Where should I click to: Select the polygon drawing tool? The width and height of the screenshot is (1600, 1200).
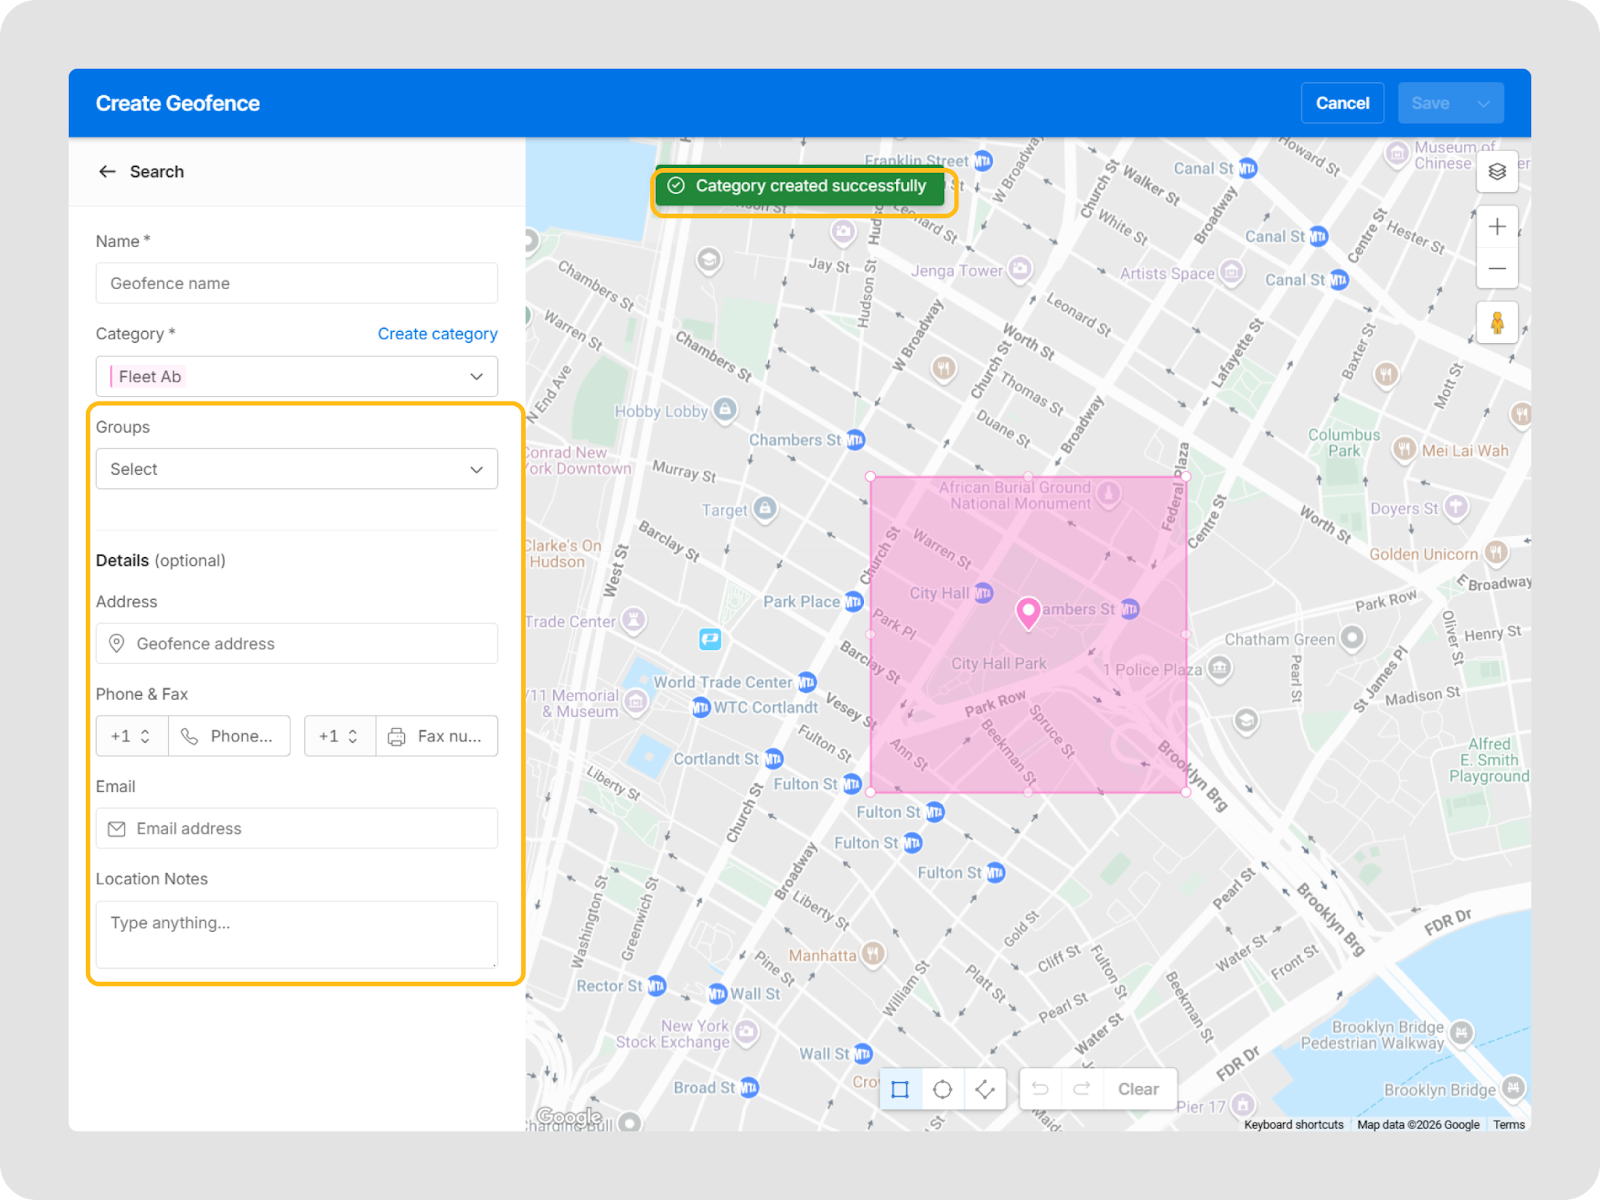point(985,1089)
